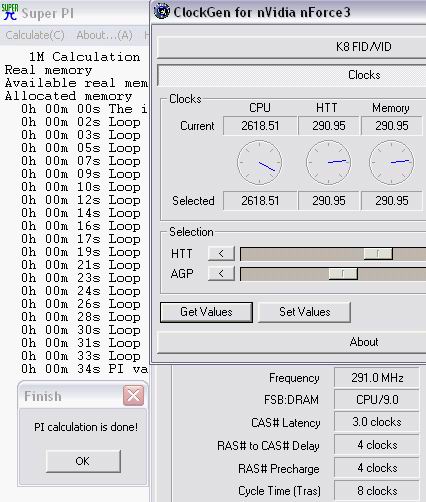Open the K8 FID/VID section
The height and width of the screenshot is (502, 426).
coord(291,47)
